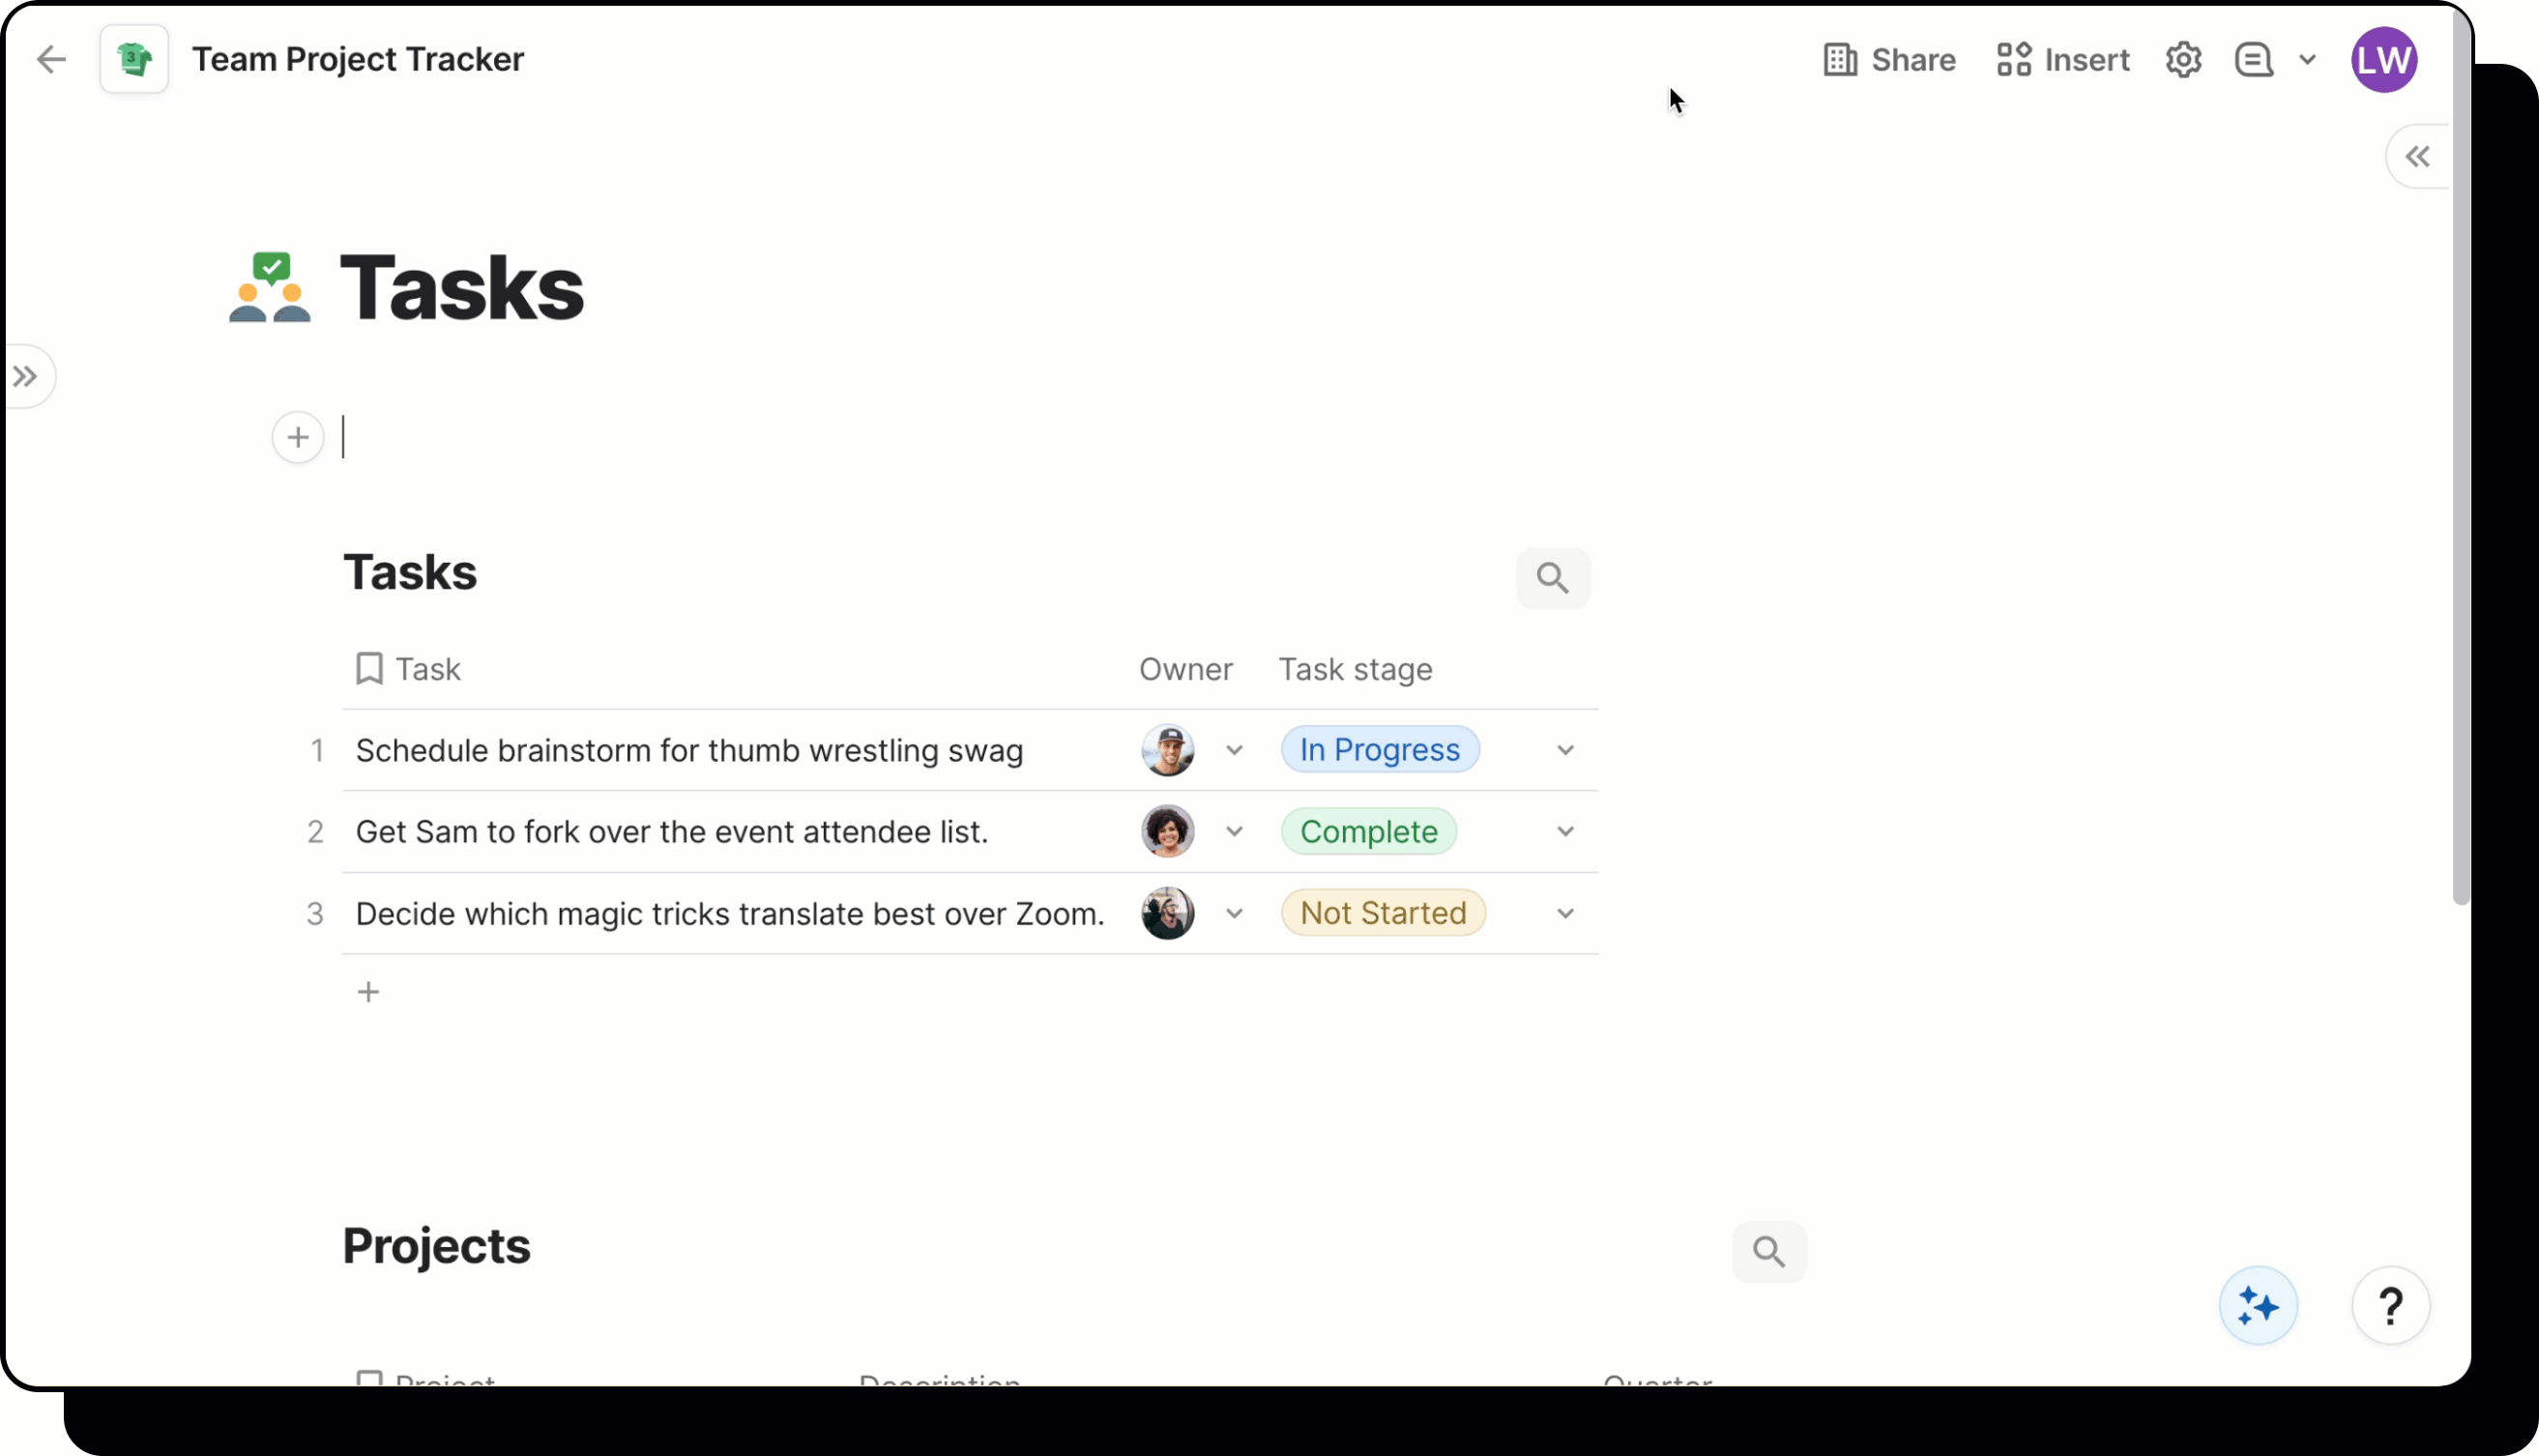Click the LW user avatar
Viewport: 2539px width, 1456px height.
coord(2384,60)
